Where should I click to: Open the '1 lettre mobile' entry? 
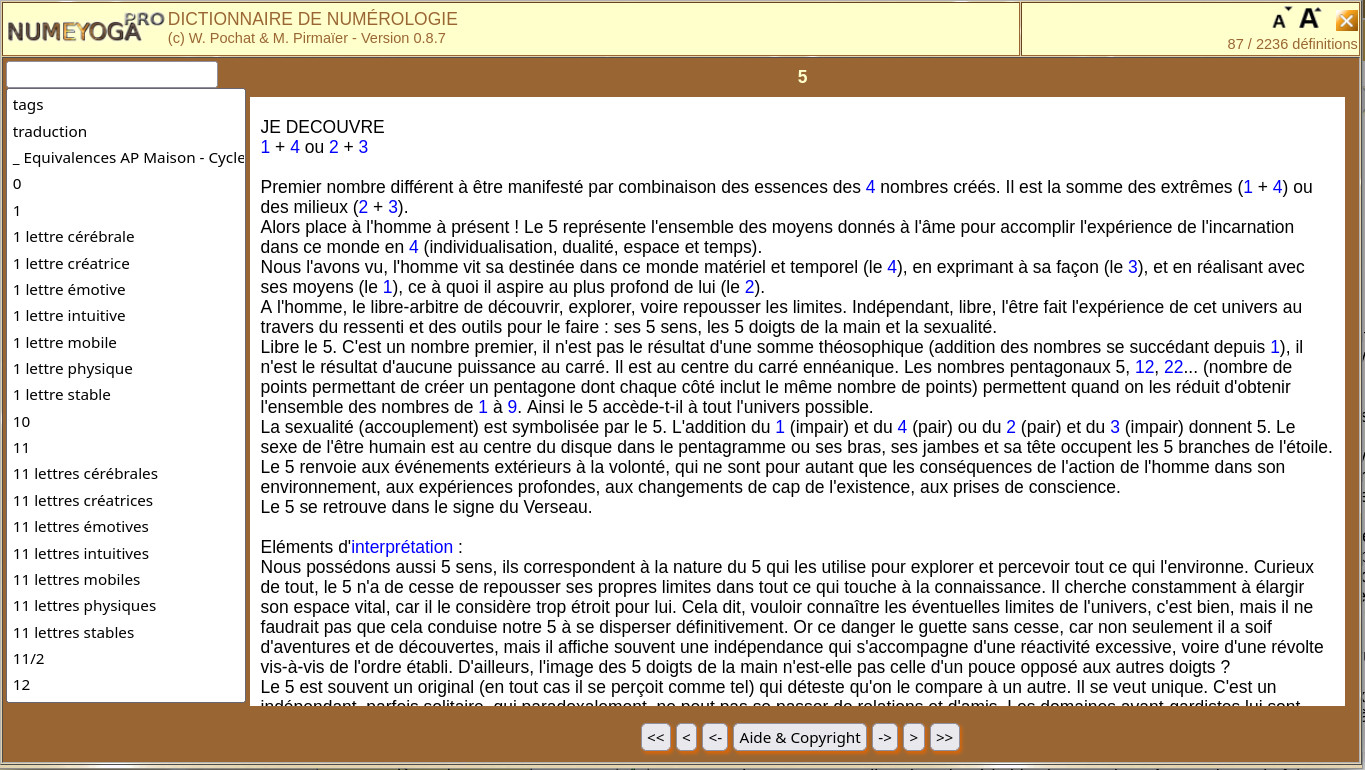tap(126, 342)
